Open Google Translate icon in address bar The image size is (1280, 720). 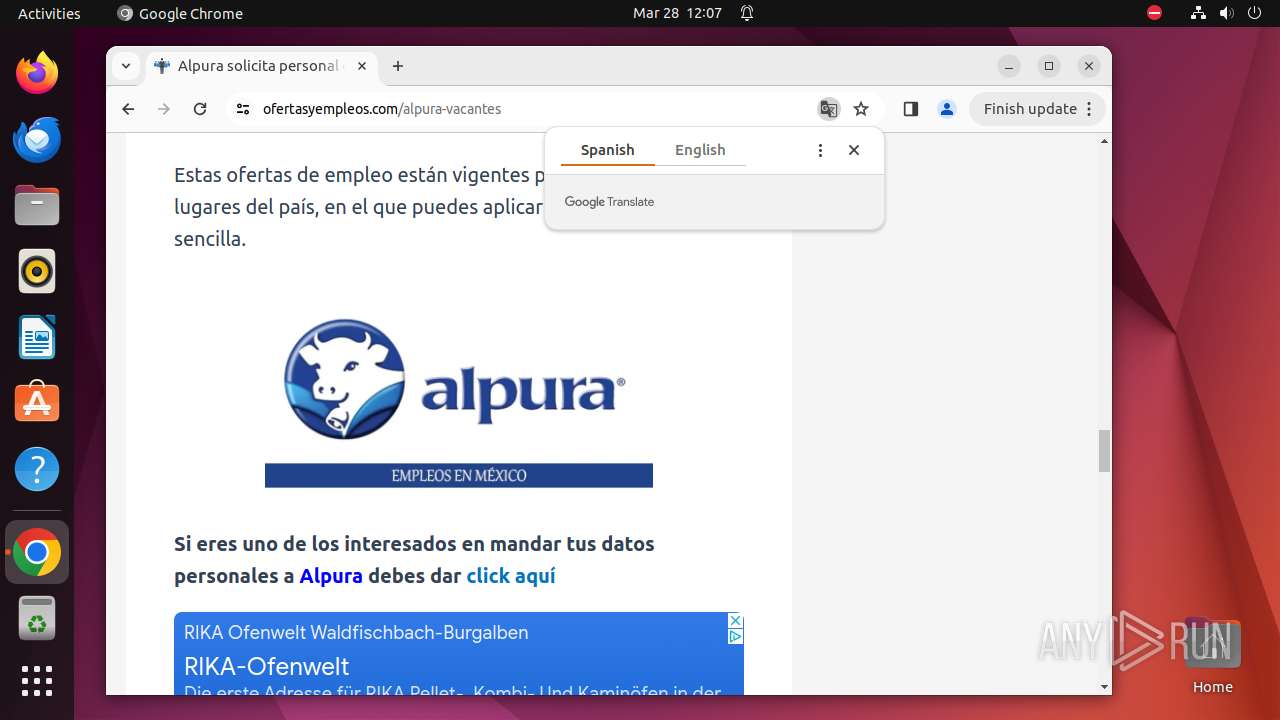(828, 109)
